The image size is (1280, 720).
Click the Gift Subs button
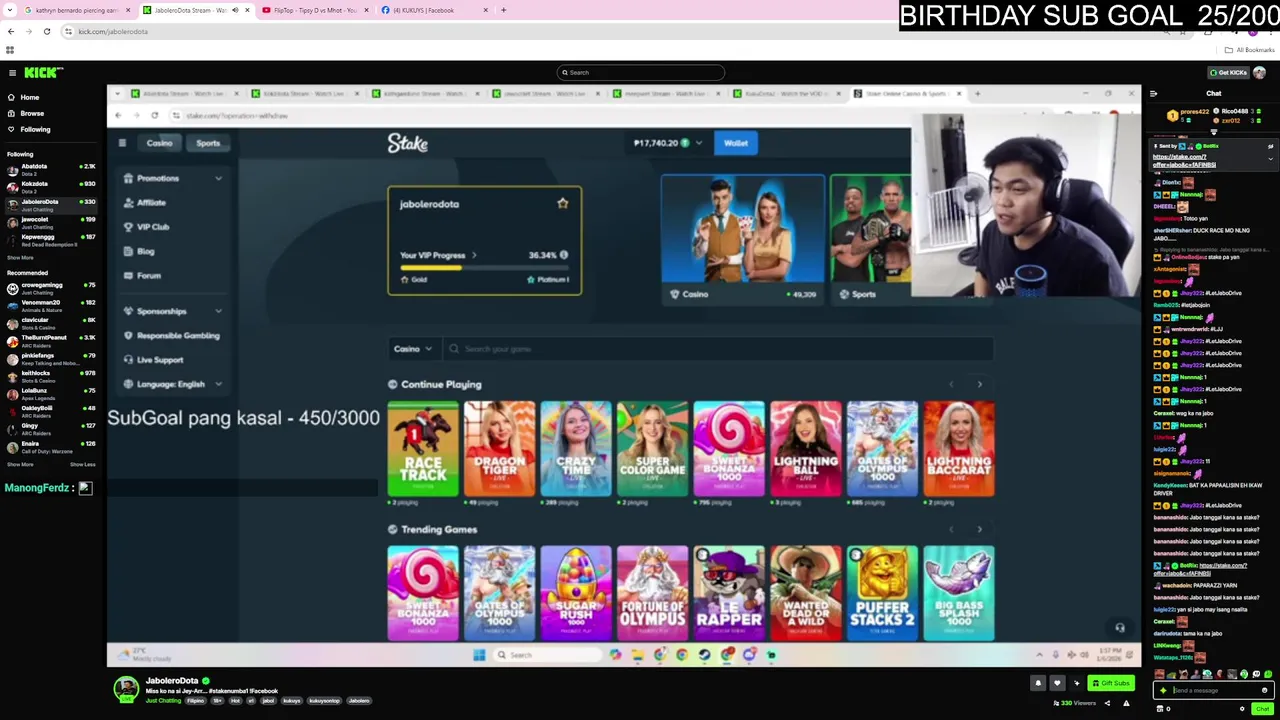pos(1111,683)
